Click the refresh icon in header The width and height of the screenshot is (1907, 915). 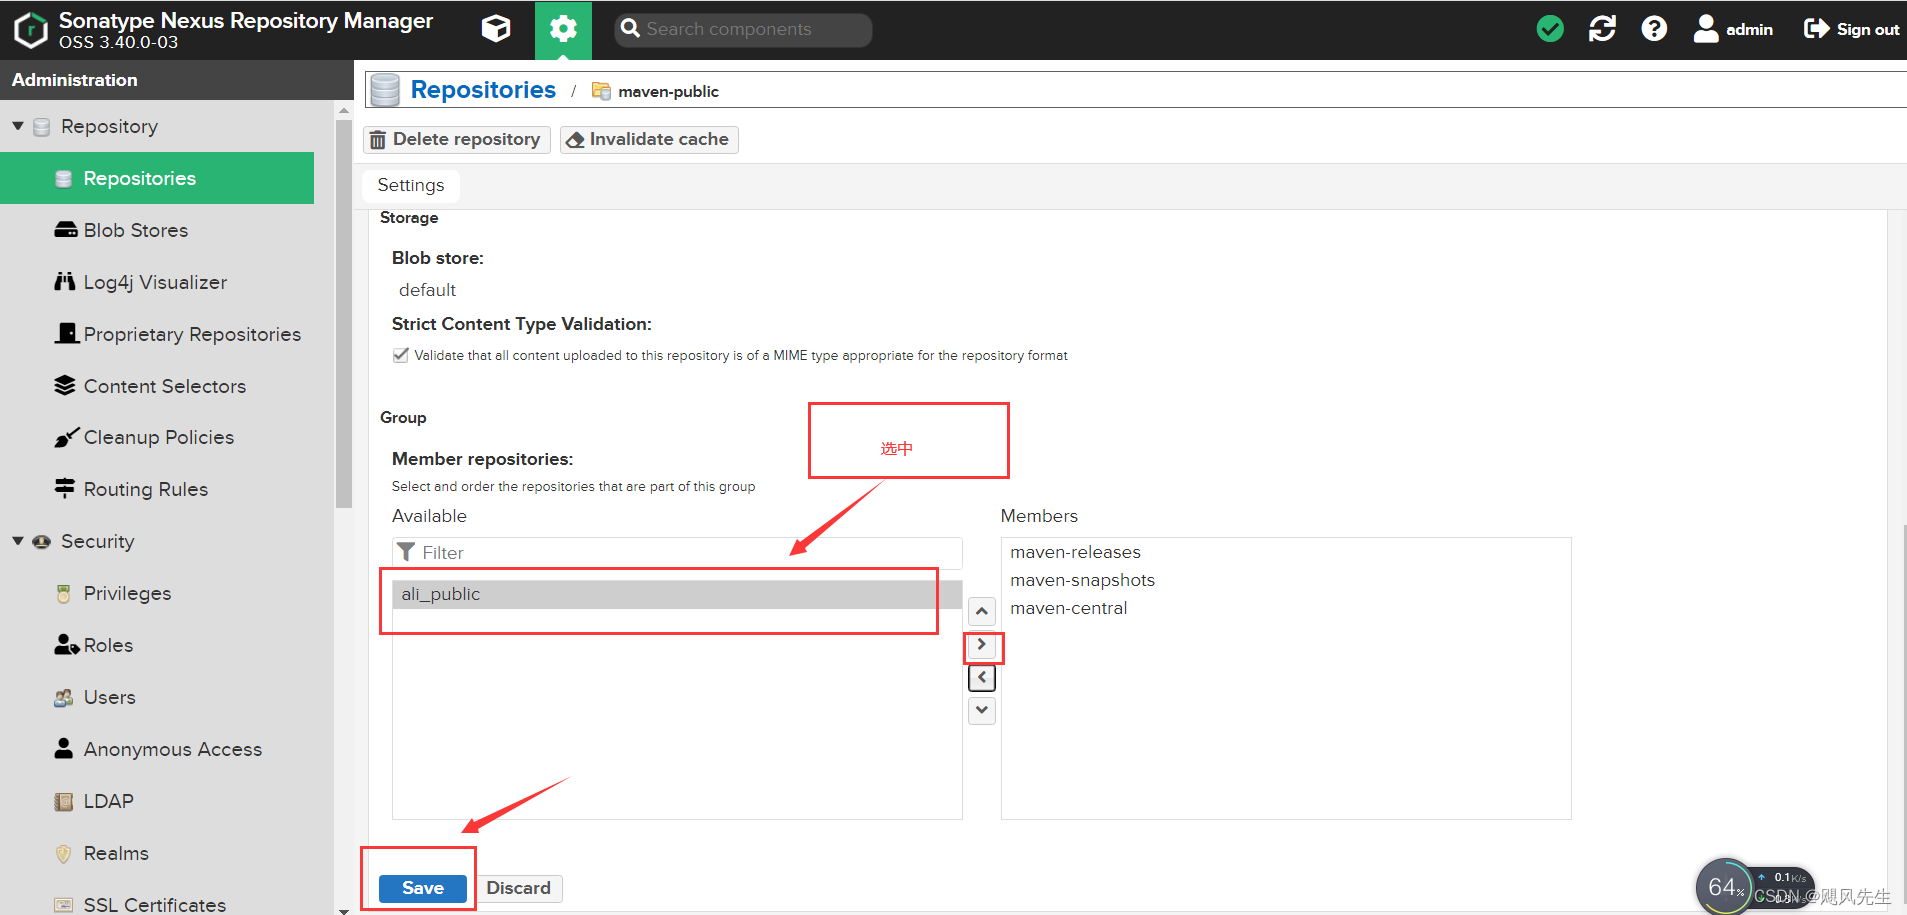(x=1602, y=29)
